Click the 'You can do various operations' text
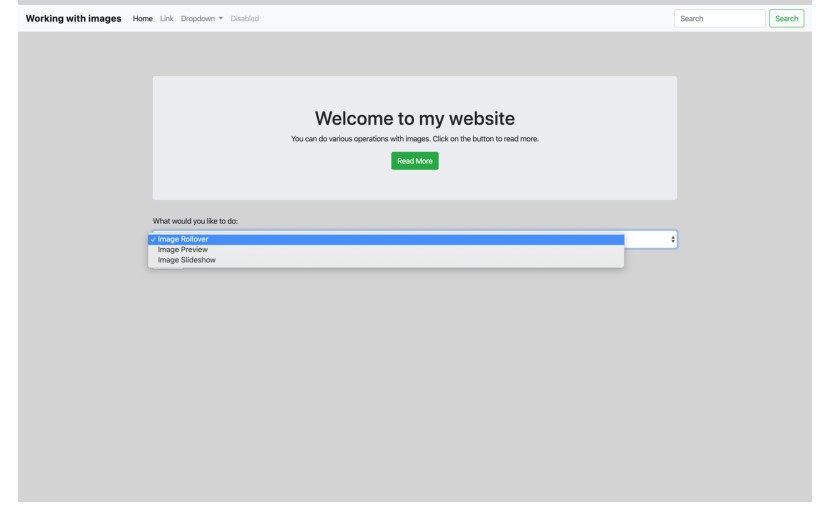The width and height of the screenshot is (834, 520). coord(415,139)
